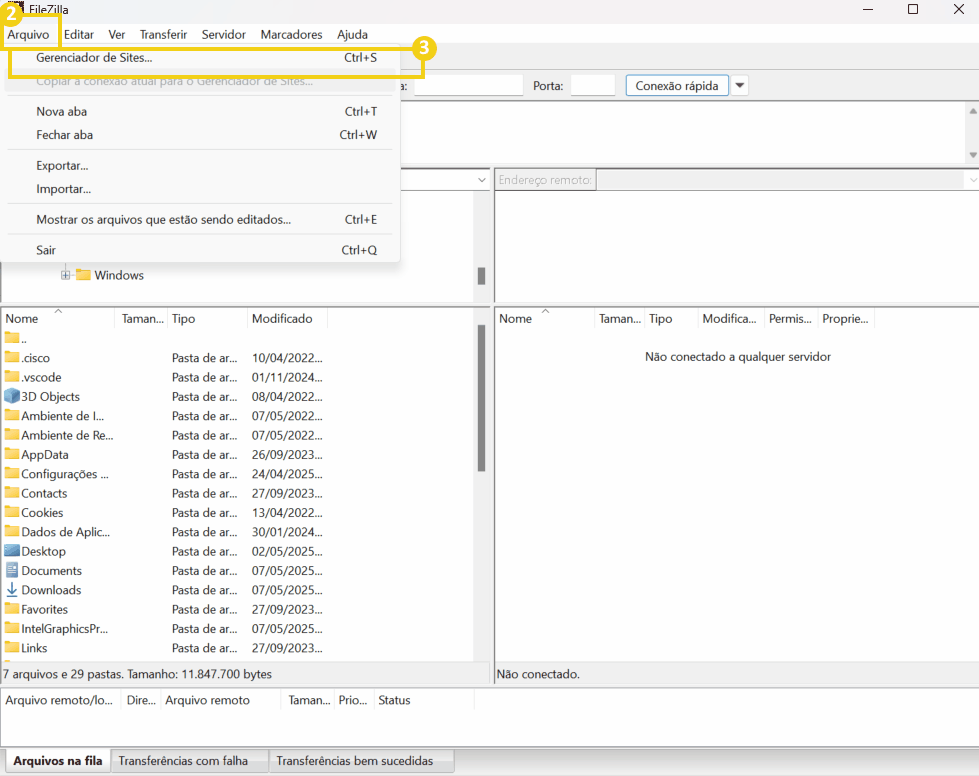Click the .vscode folder icon
The height and width of the screenshot is (776, 979).
(12, 376)
